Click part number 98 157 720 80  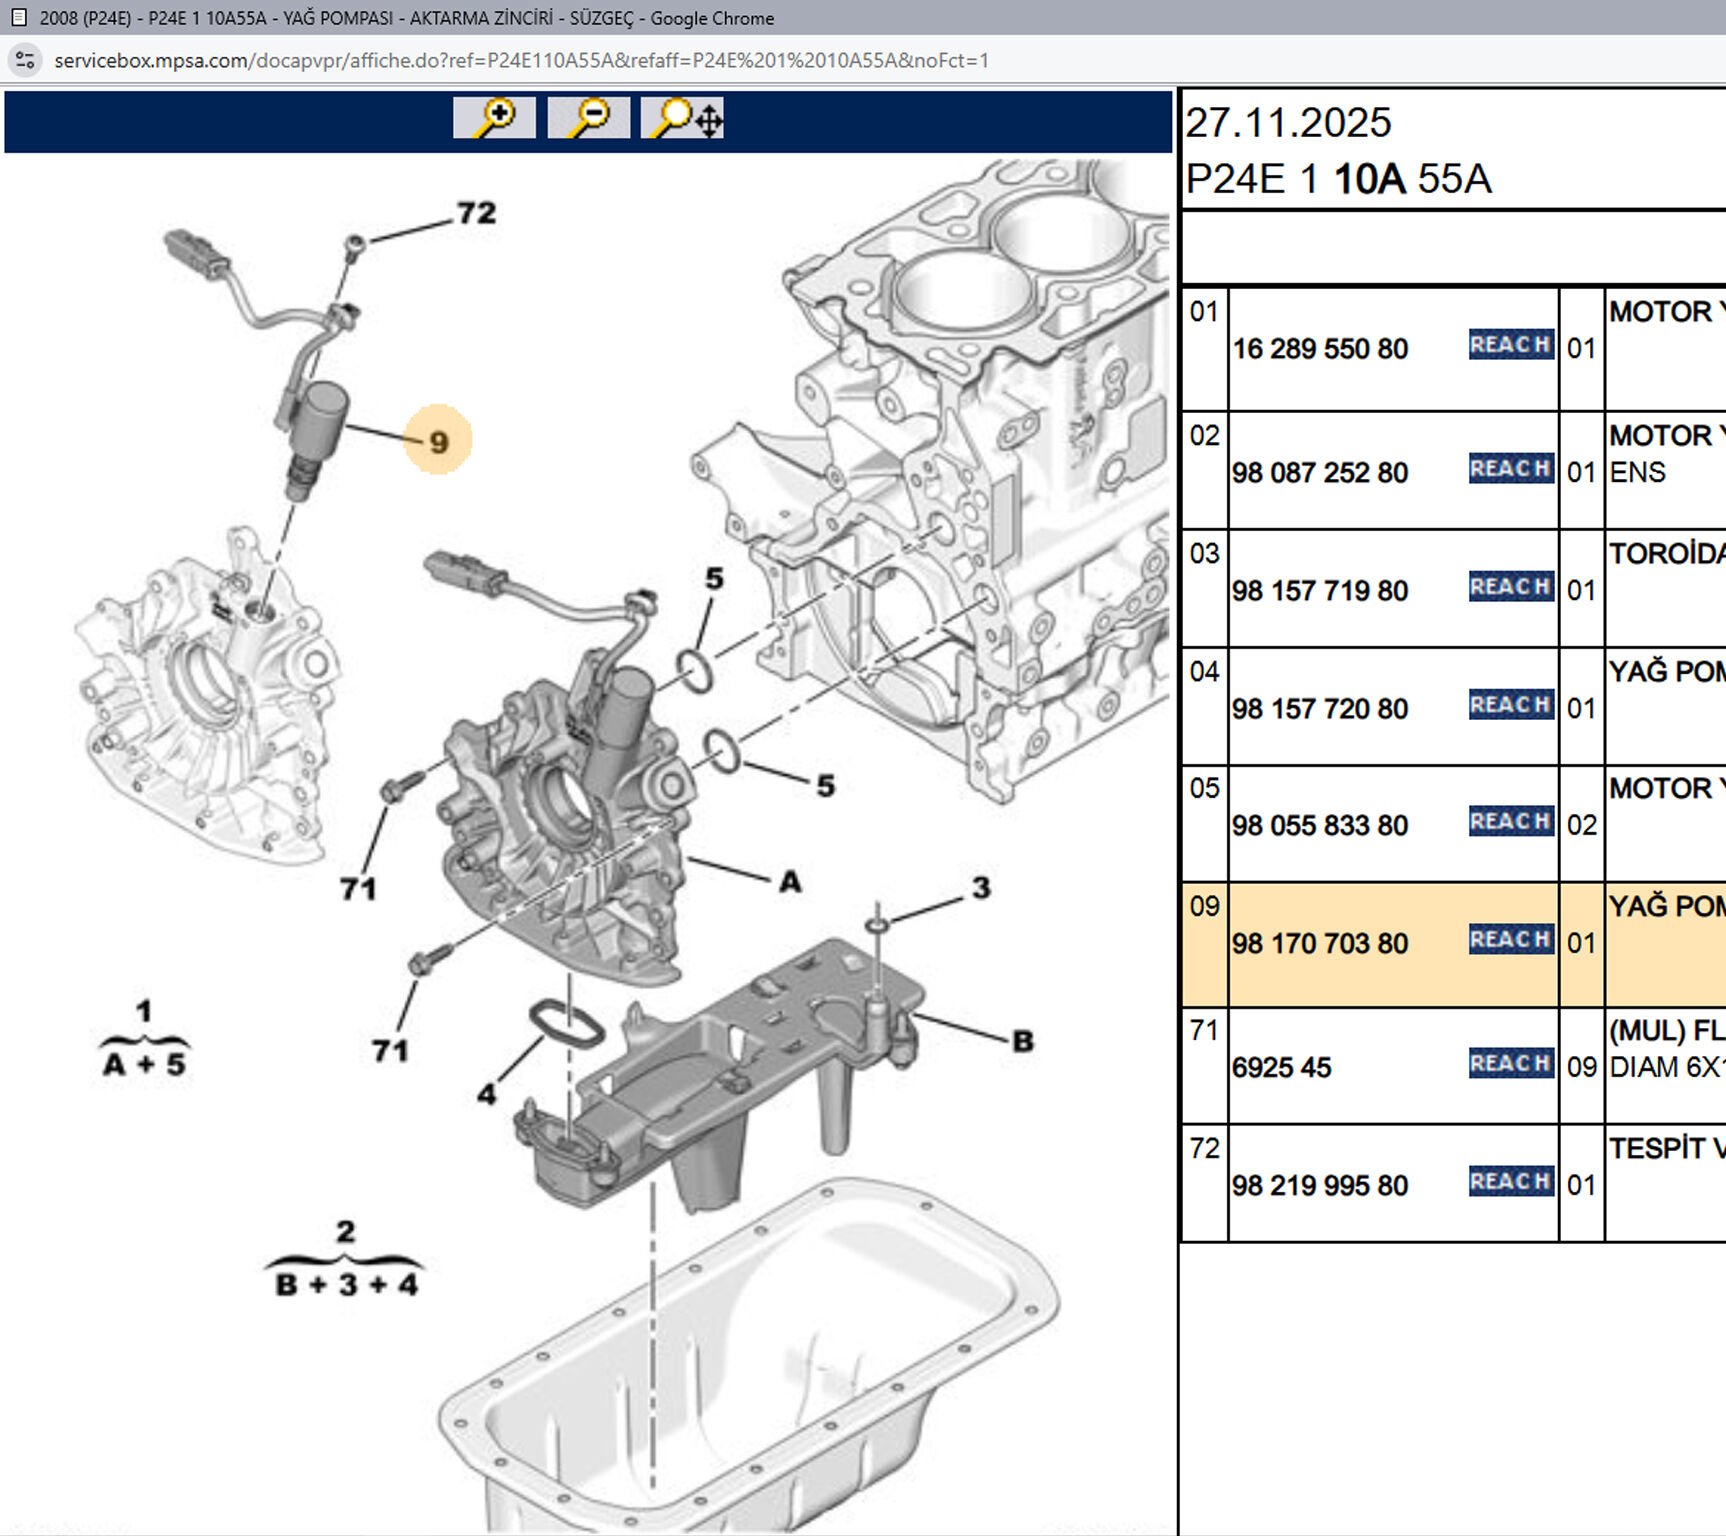1319,709
